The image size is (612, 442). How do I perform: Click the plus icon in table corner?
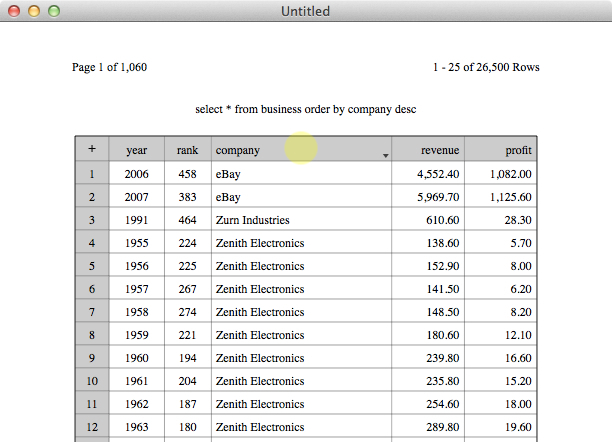tap(92, 149)
